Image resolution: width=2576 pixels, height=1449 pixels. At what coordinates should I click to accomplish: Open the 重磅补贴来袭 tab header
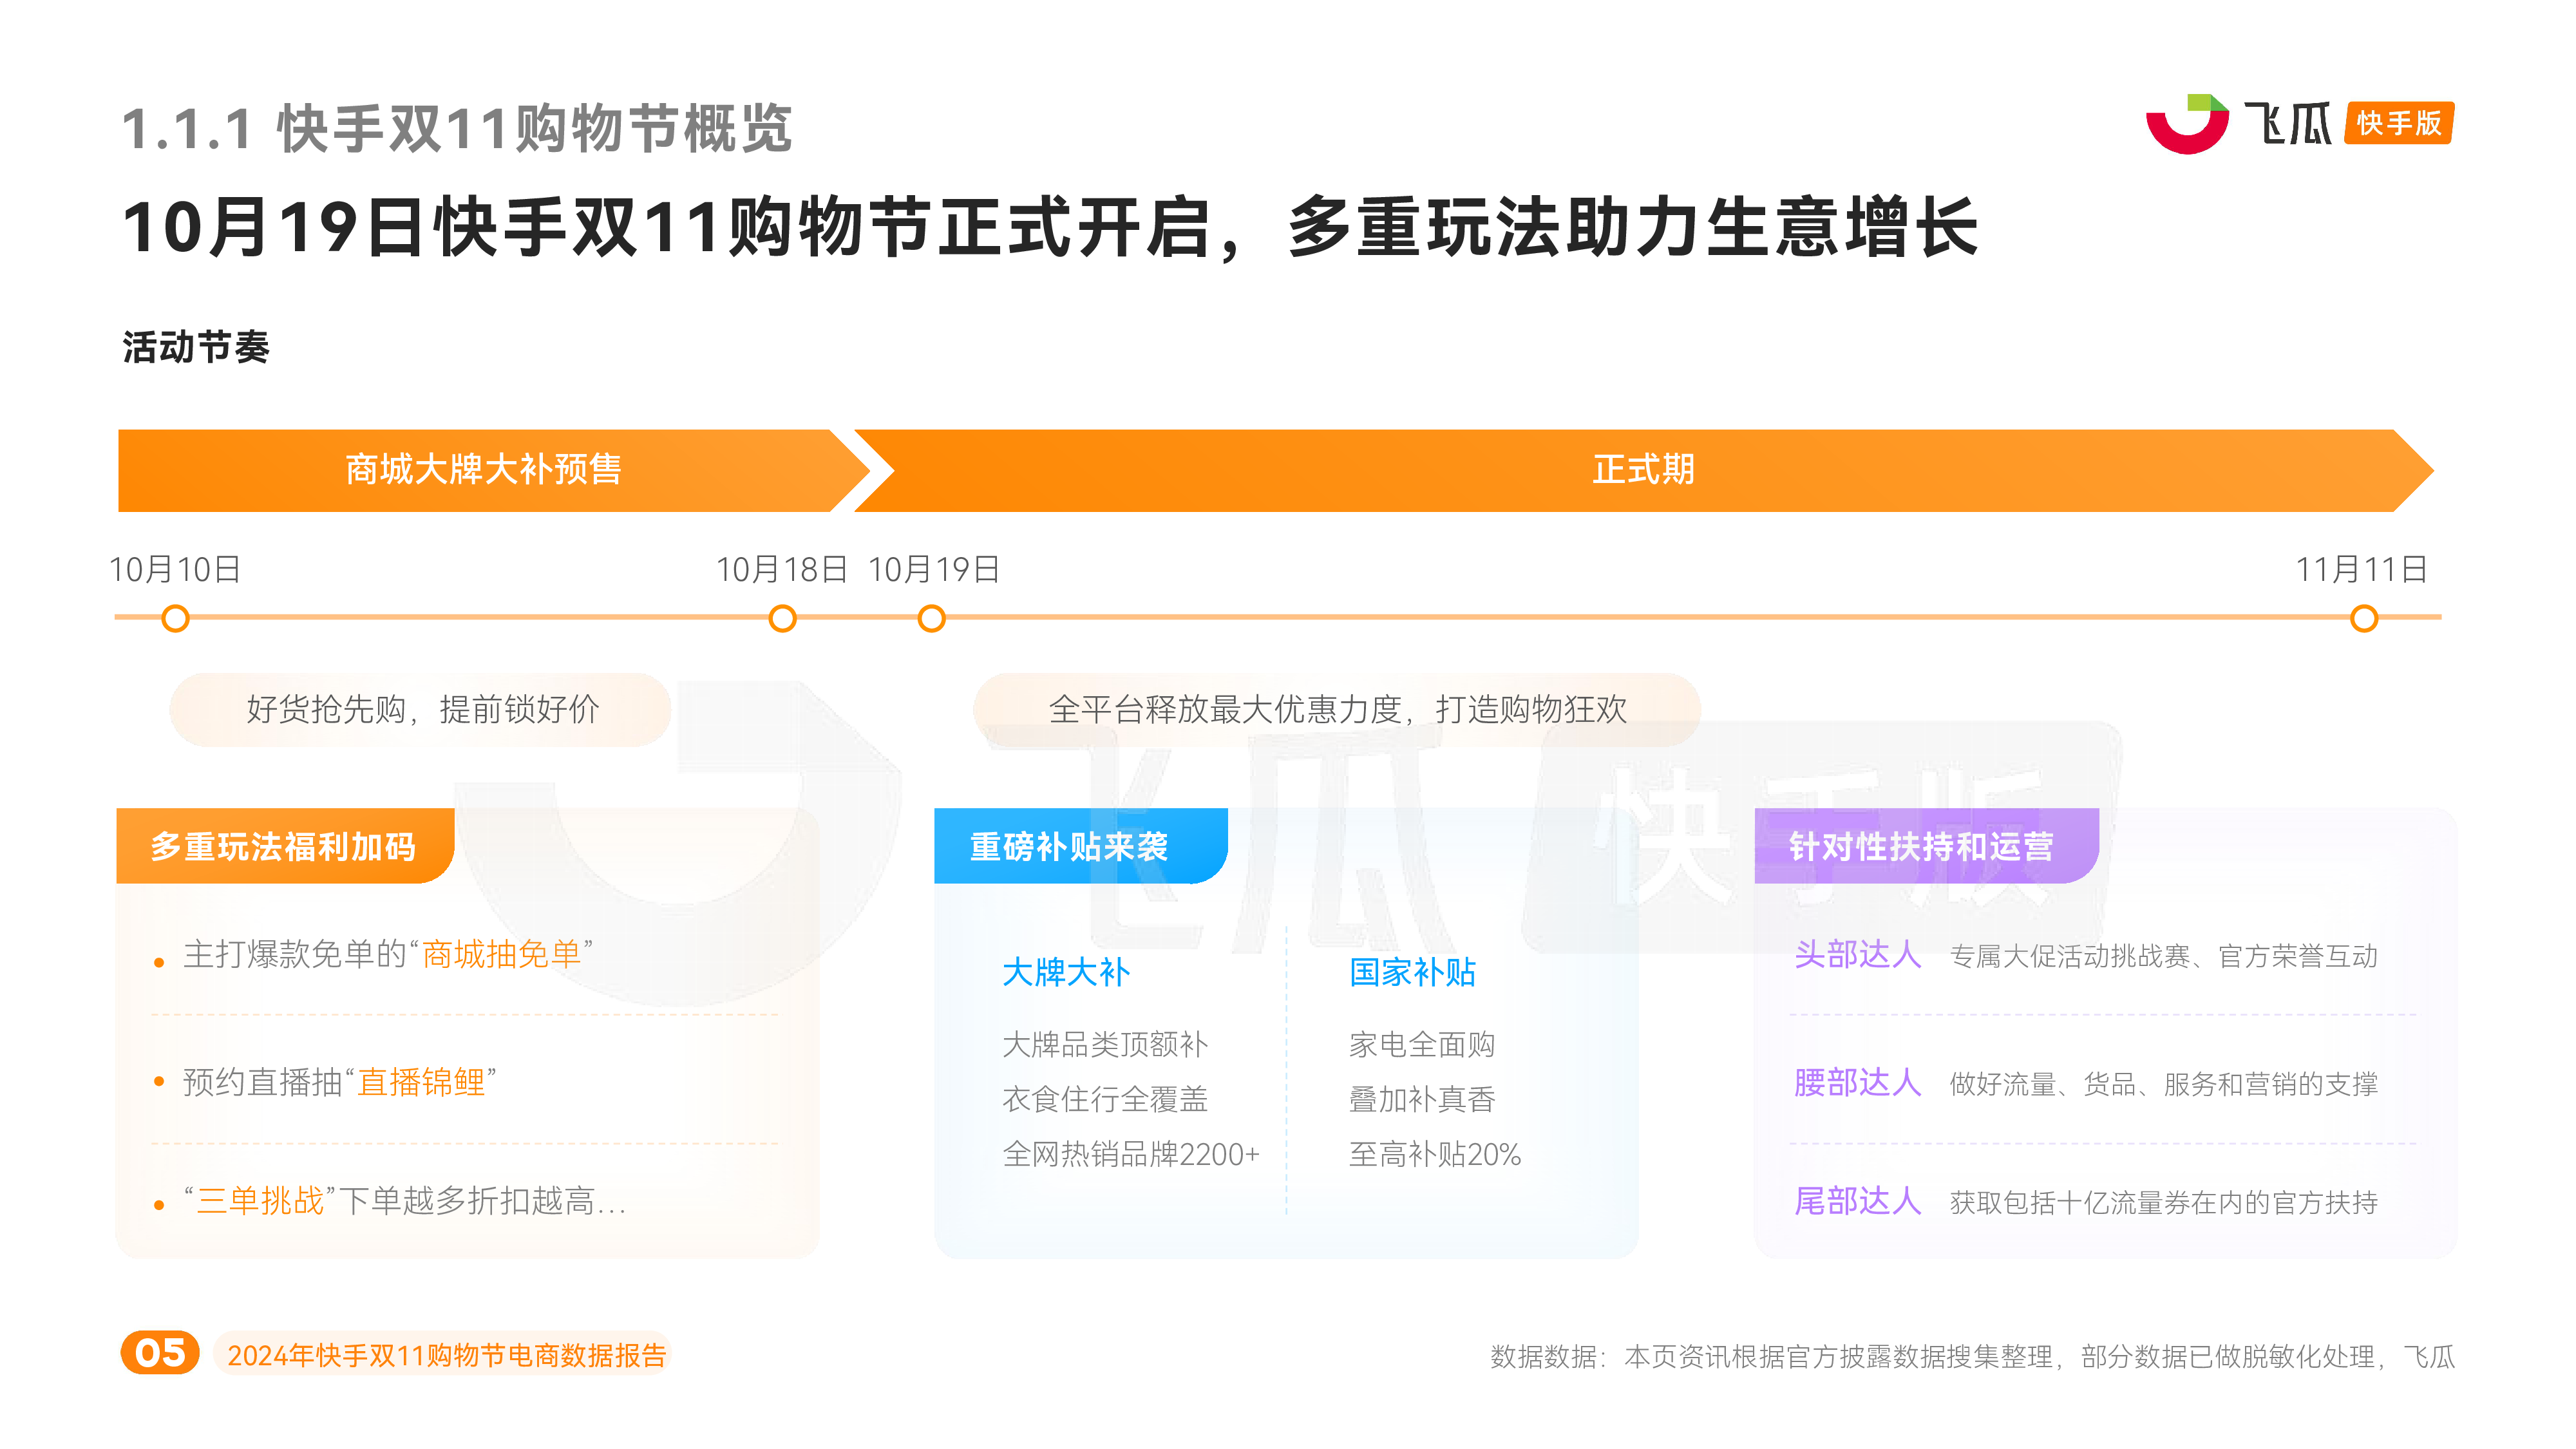[1080, 846]
